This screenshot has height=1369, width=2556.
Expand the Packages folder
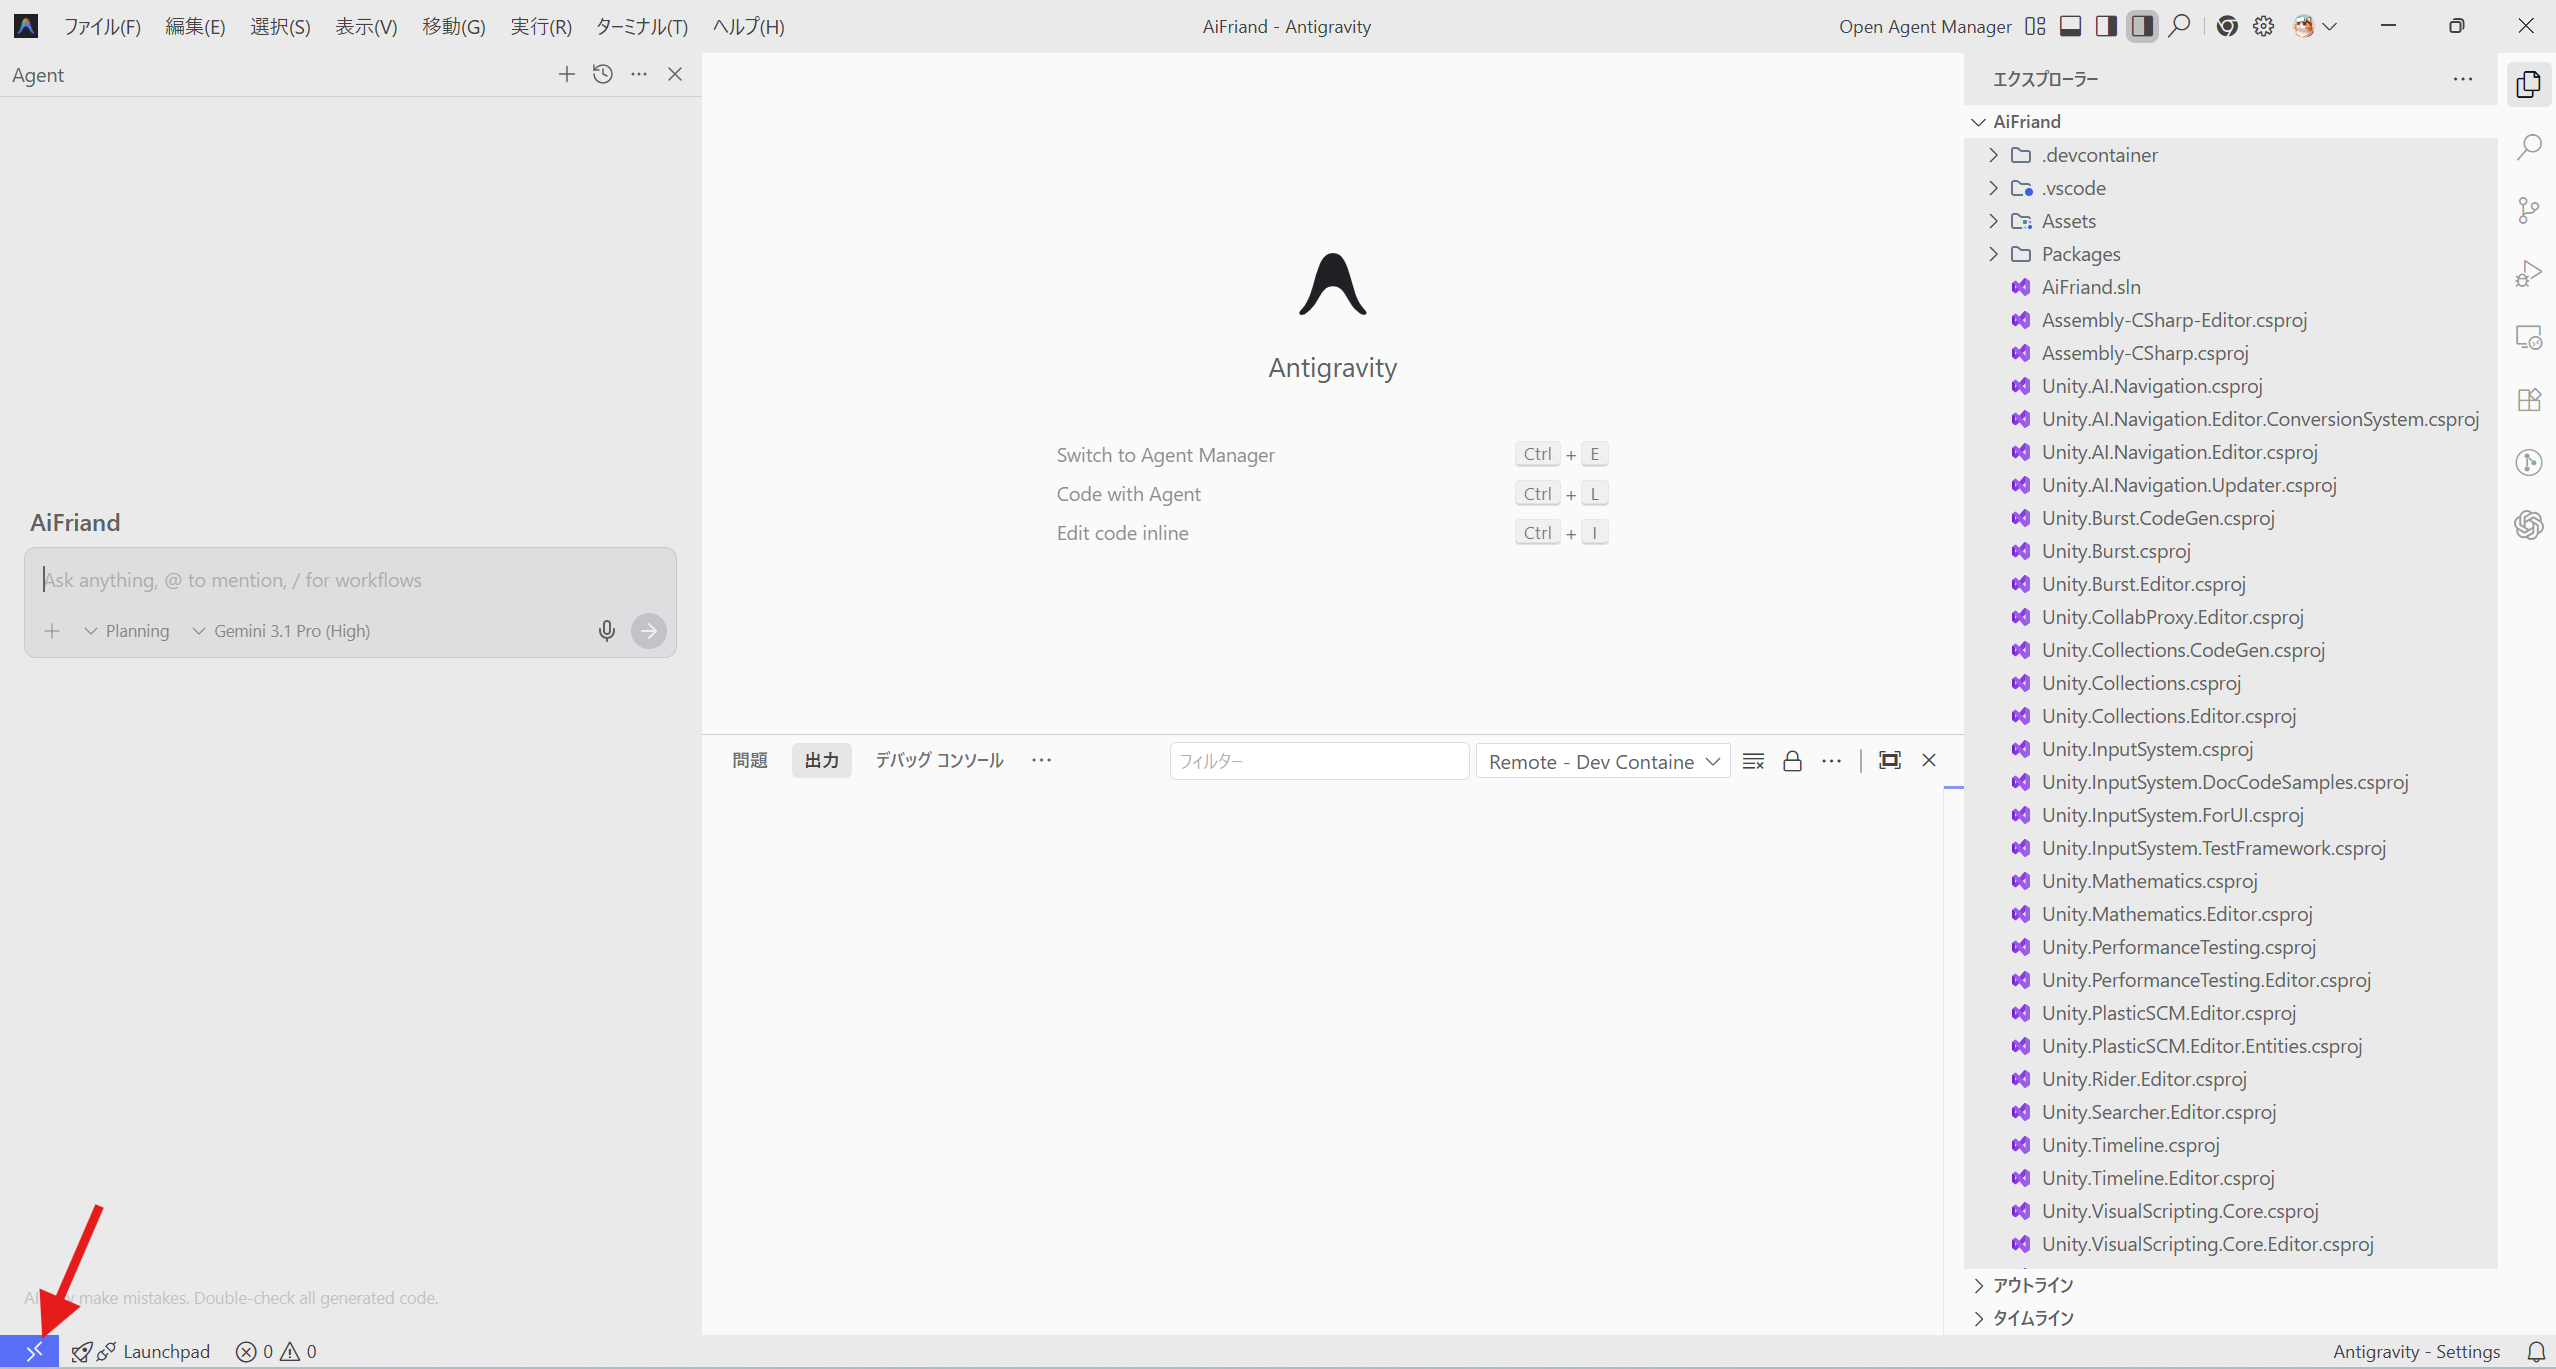(2080, 254)
